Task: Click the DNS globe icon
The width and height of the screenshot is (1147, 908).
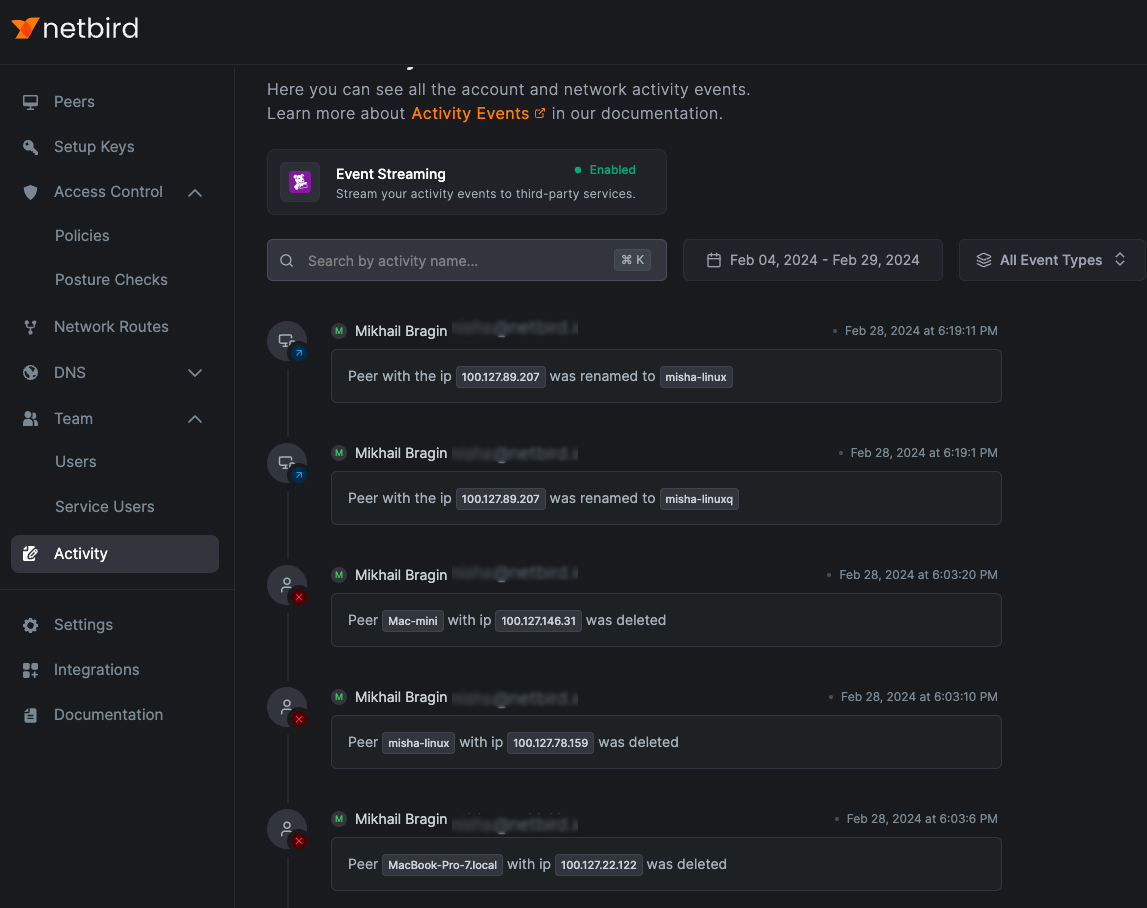Action: tap(31, 373)
